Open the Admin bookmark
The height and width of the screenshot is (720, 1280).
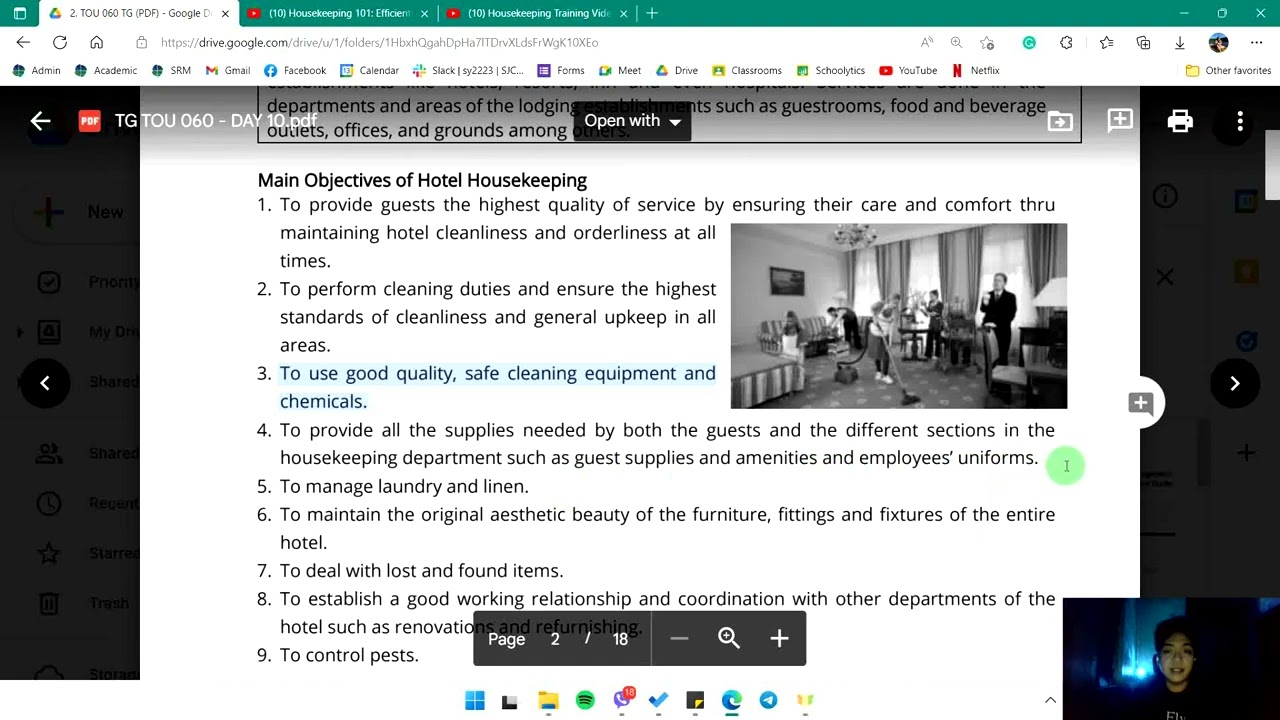pos(36,71)
